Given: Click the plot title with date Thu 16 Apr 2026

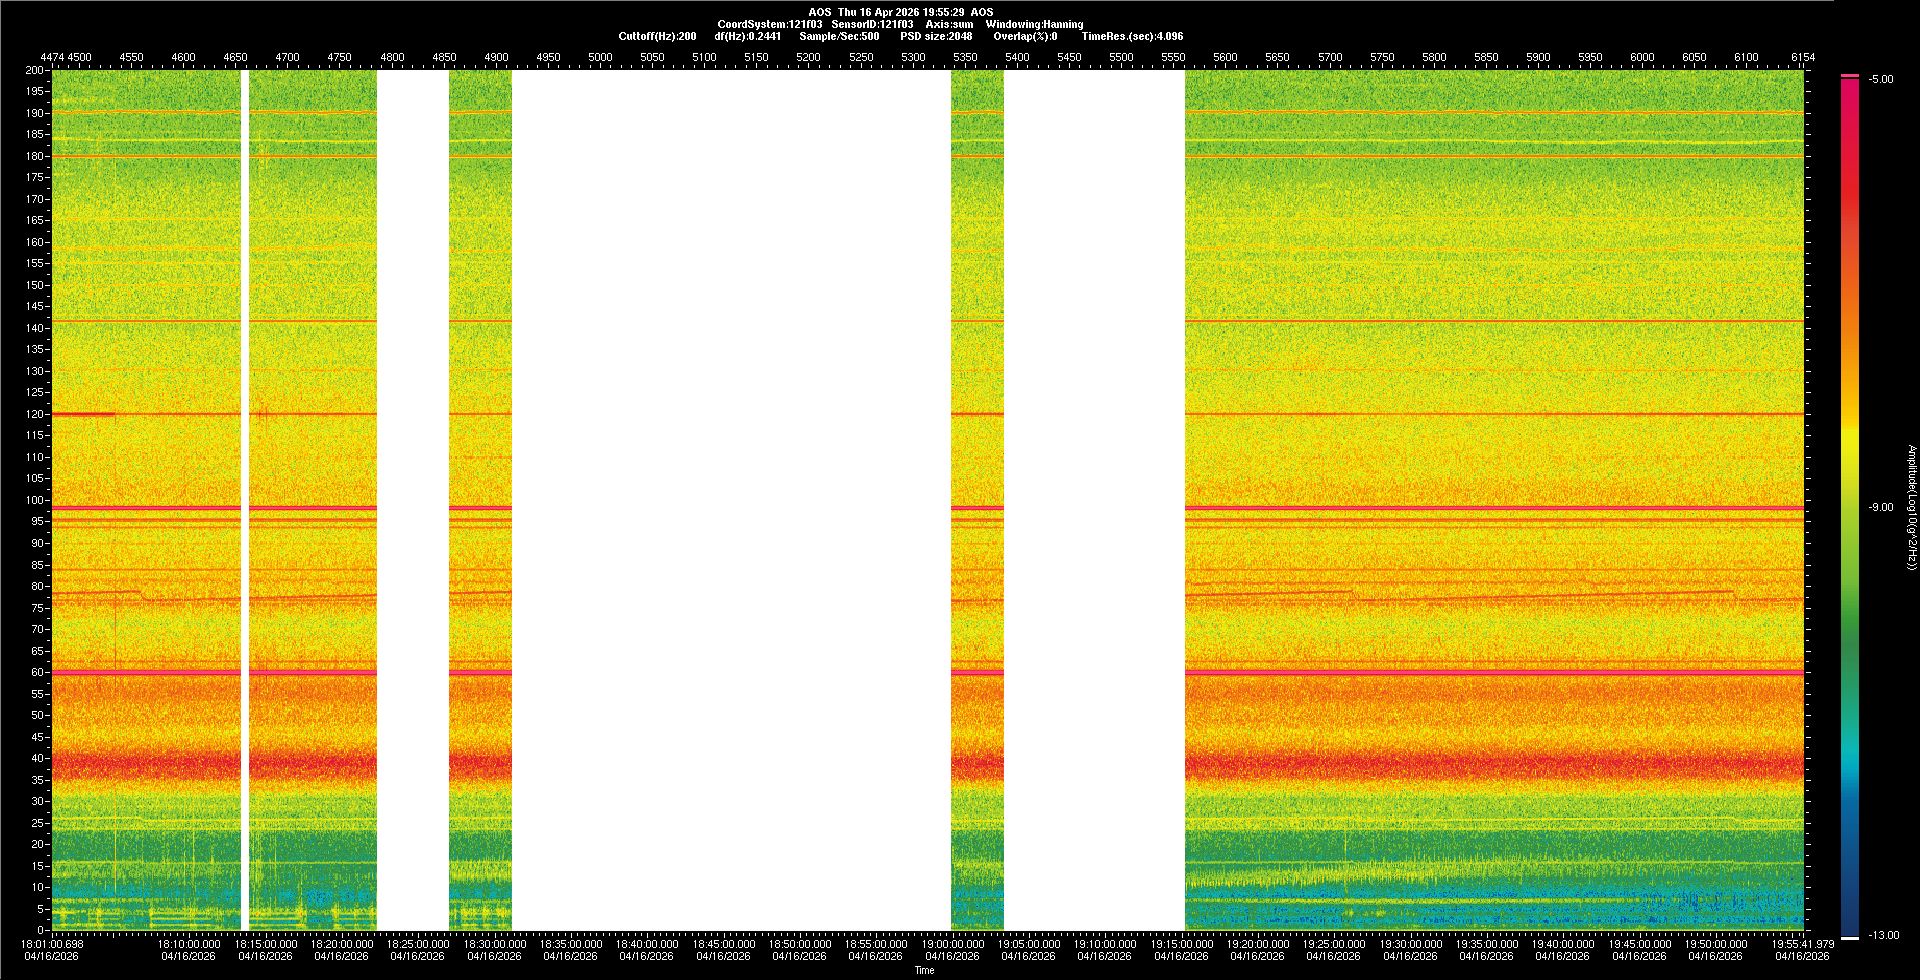Looking at the screenshot, I should (900, 12).
